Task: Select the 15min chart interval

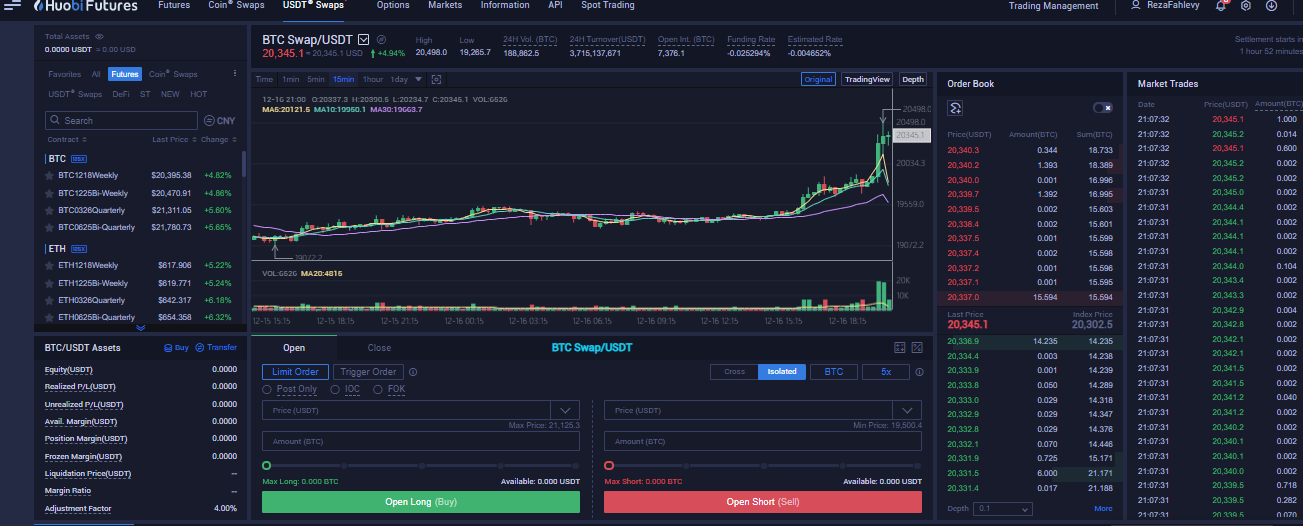Action: point(343,79)
